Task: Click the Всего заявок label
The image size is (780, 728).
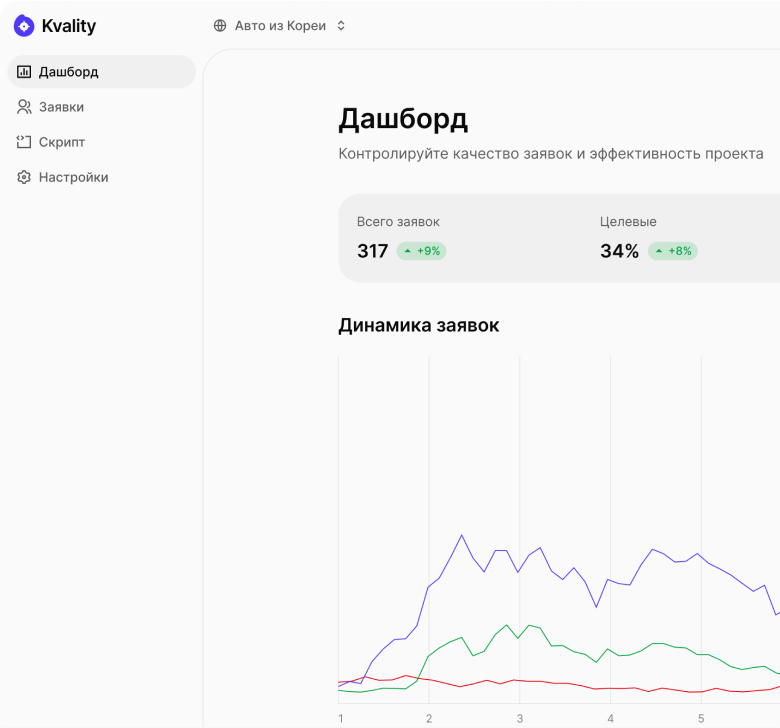Action: (398, 221)
